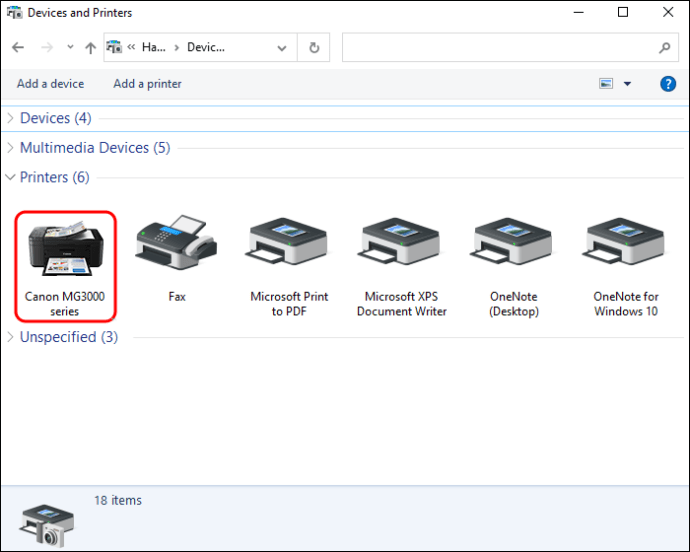Refresh the Devices and Printers view
This screenshot has width=690, height=552.
coord(314,47)
